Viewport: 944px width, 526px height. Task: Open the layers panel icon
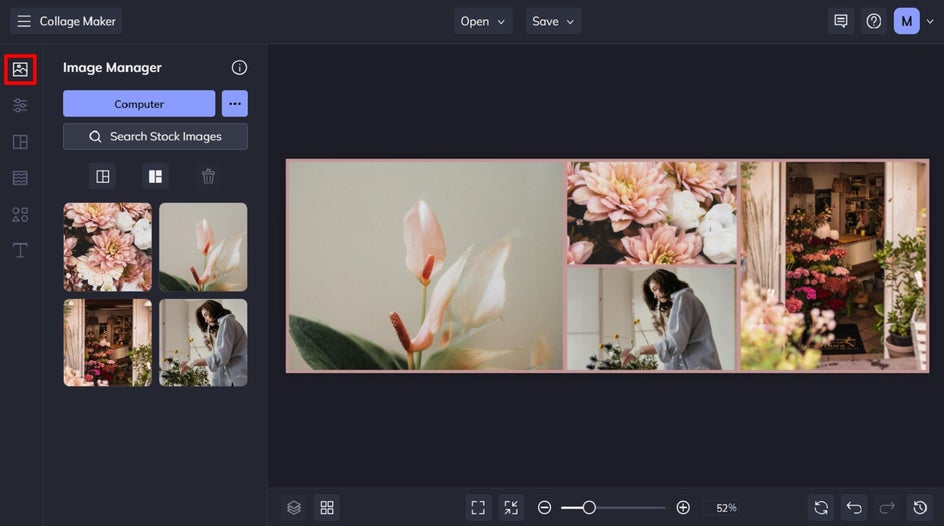(294, 507)
